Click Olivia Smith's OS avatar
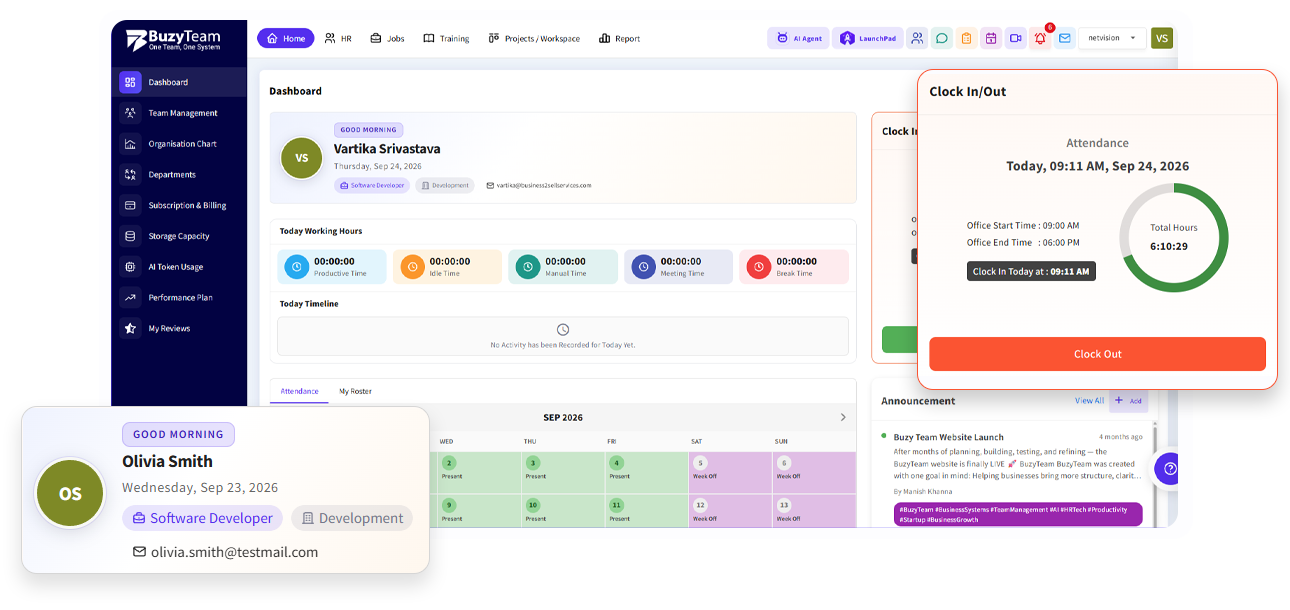This screenshot has height=610, width=1290. coord(70,493)
